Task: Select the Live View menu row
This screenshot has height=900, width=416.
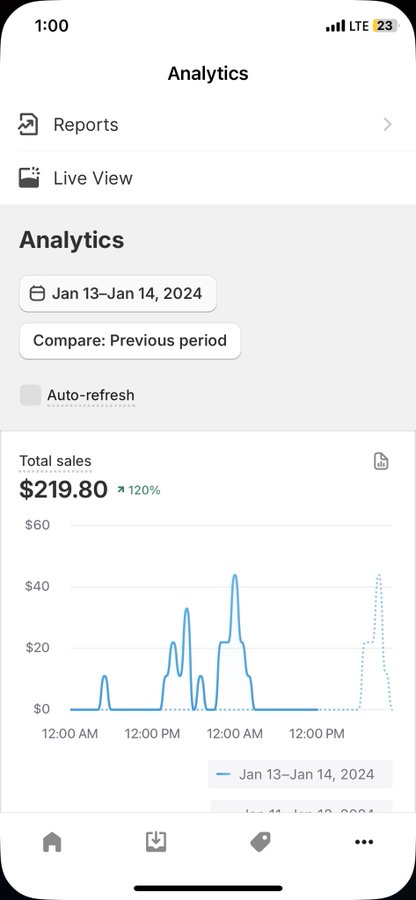Action: coord(208,177)
